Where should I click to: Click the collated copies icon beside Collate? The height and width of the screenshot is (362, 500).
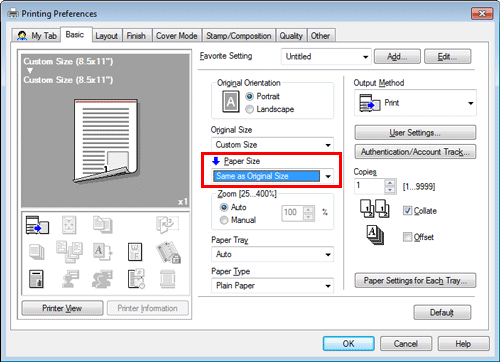pyautogui.click(x=375, y=209)
